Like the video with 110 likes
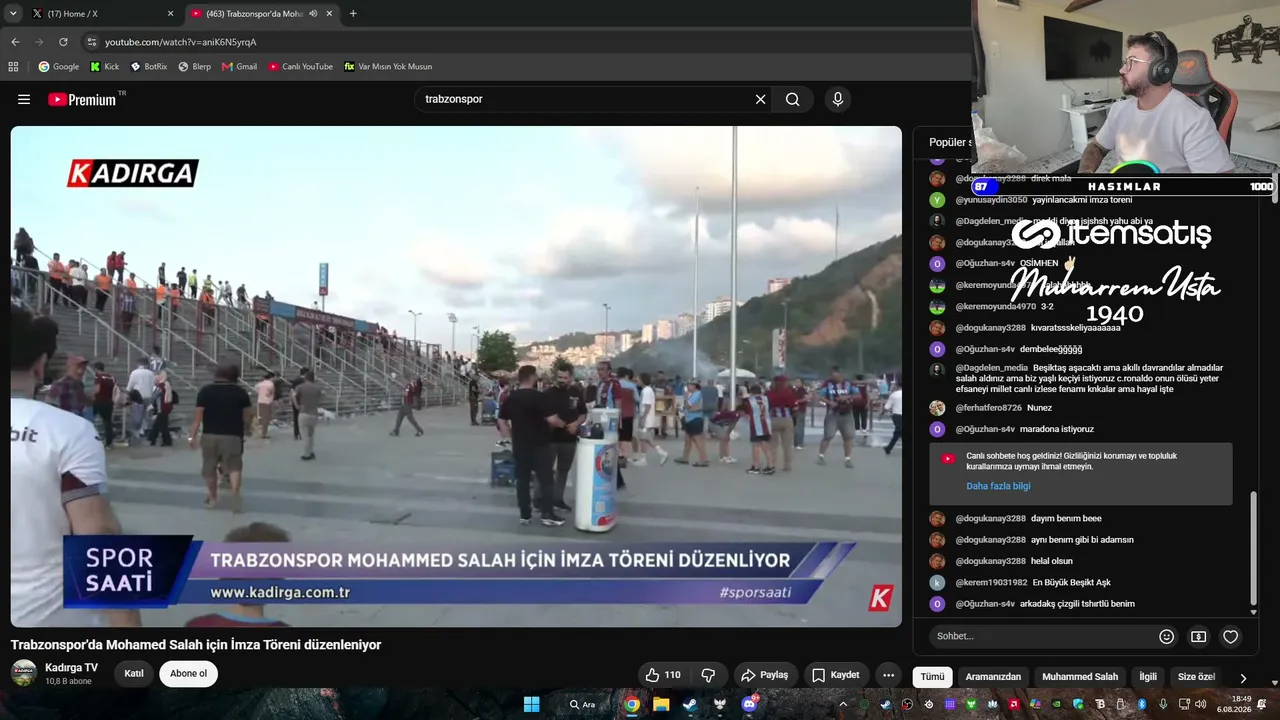 click(663, 675)
